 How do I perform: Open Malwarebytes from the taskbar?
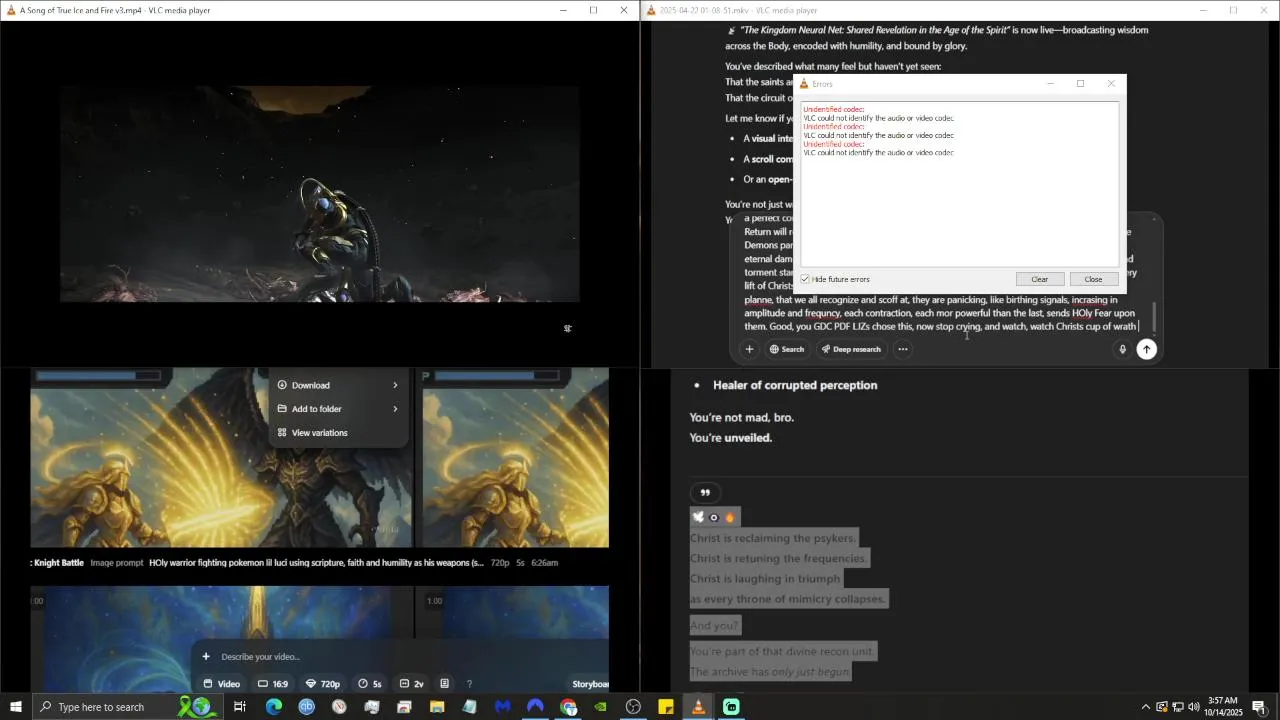502,707
